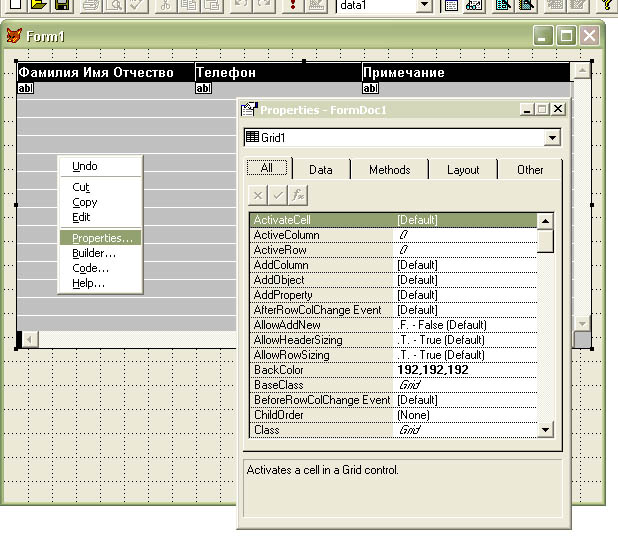
Task: Click the Properties window title bar icon
Action: pos(250,109)
